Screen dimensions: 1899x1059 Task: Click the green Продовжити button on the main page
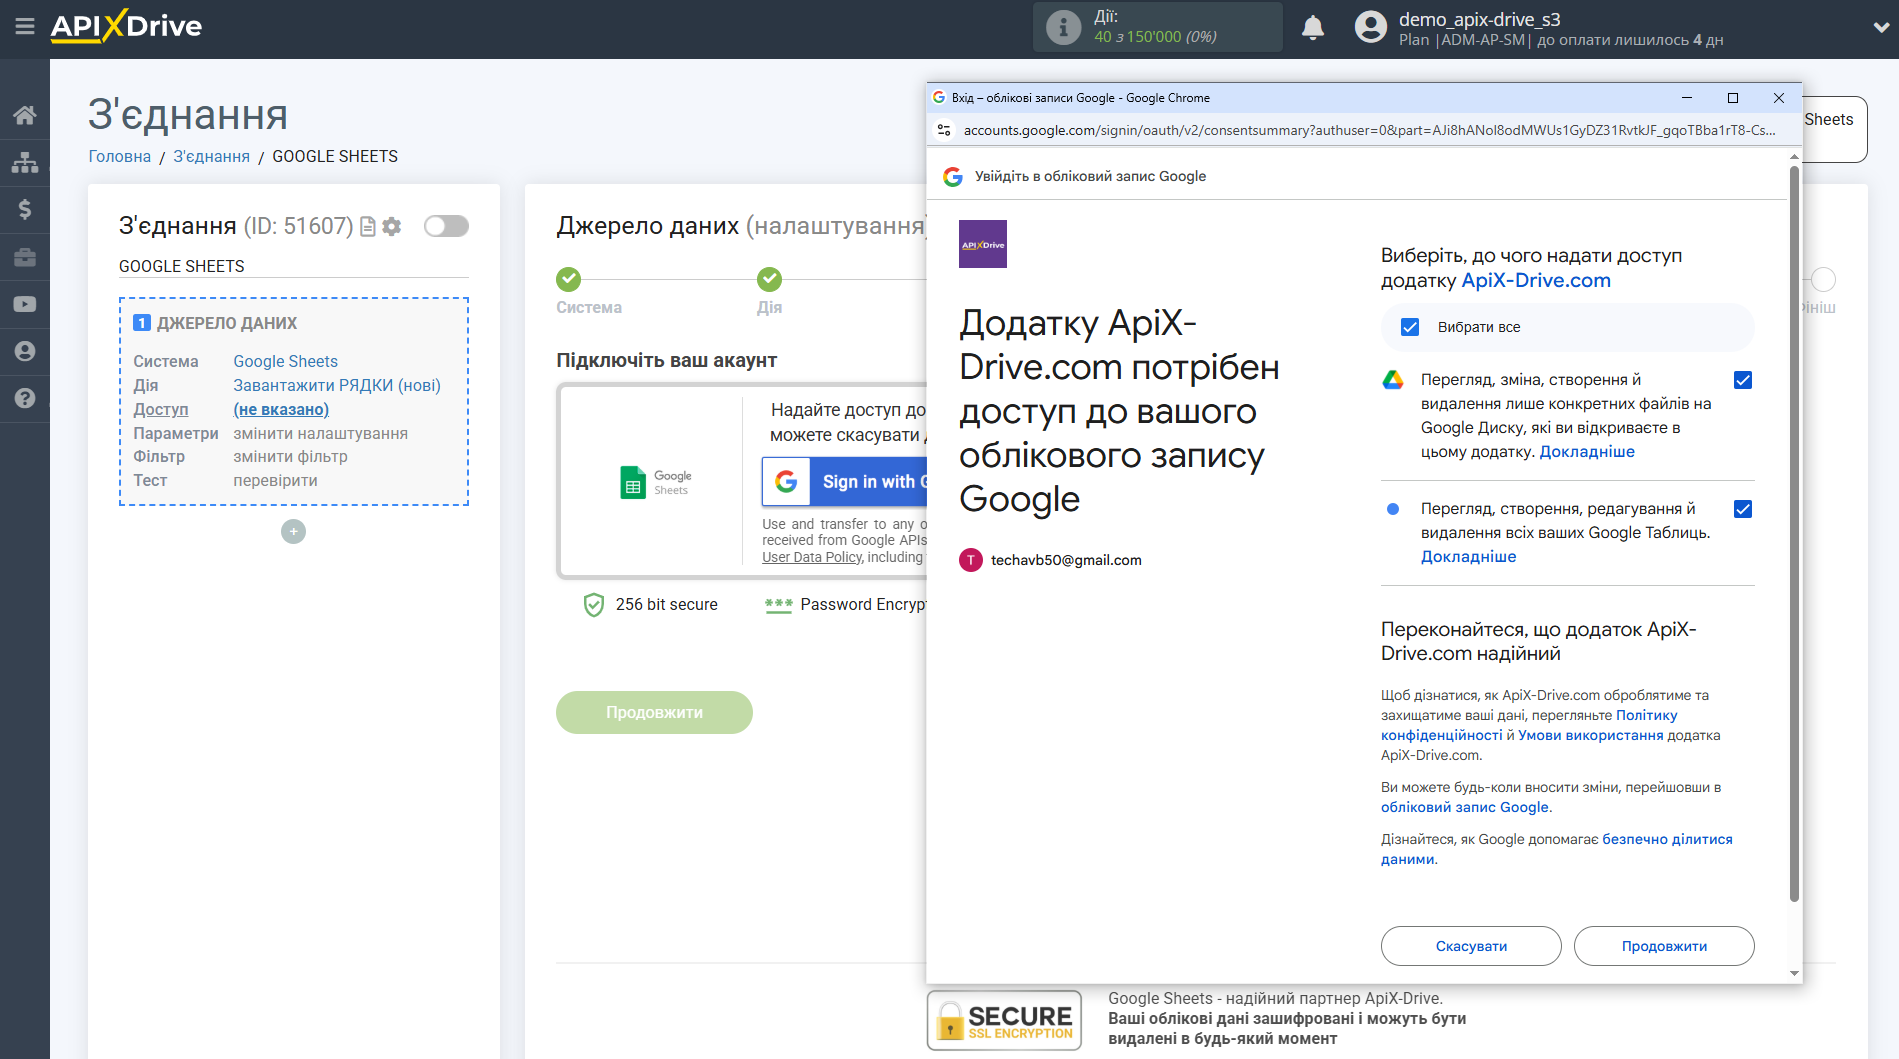click(x=654, y=712)
